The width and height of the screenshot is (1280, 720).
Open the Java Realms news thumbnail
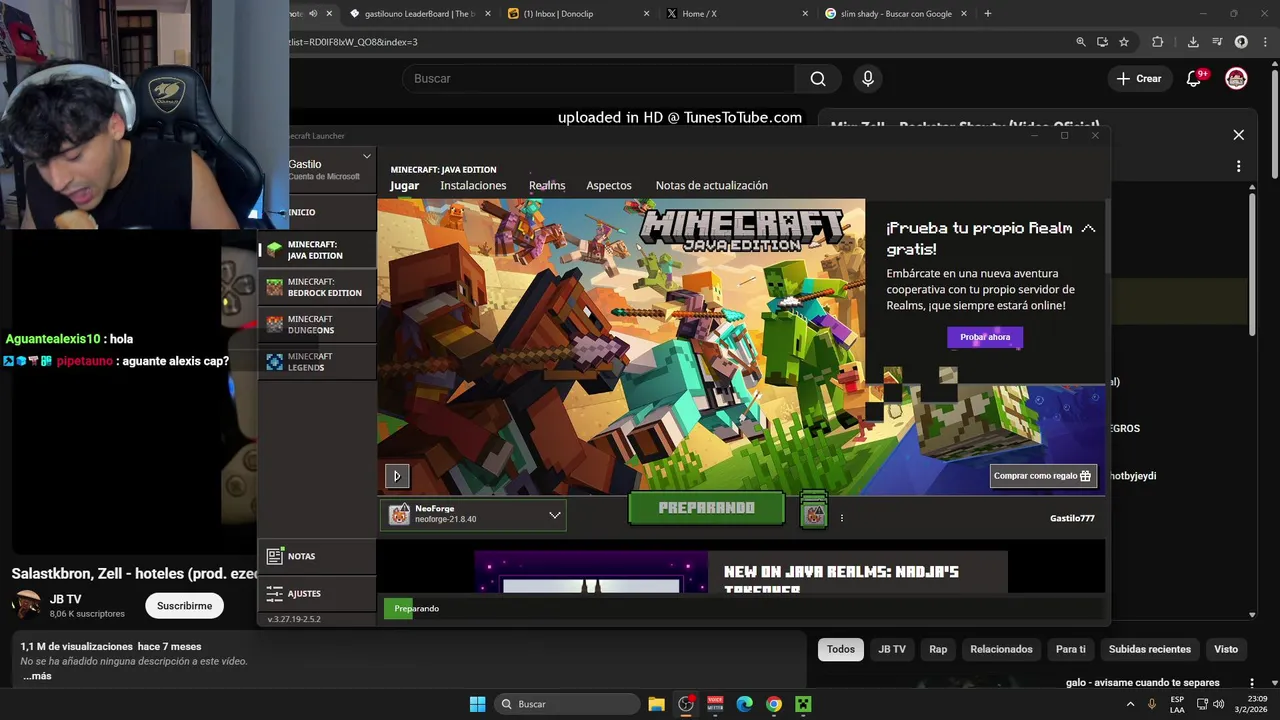click(591, 572)
